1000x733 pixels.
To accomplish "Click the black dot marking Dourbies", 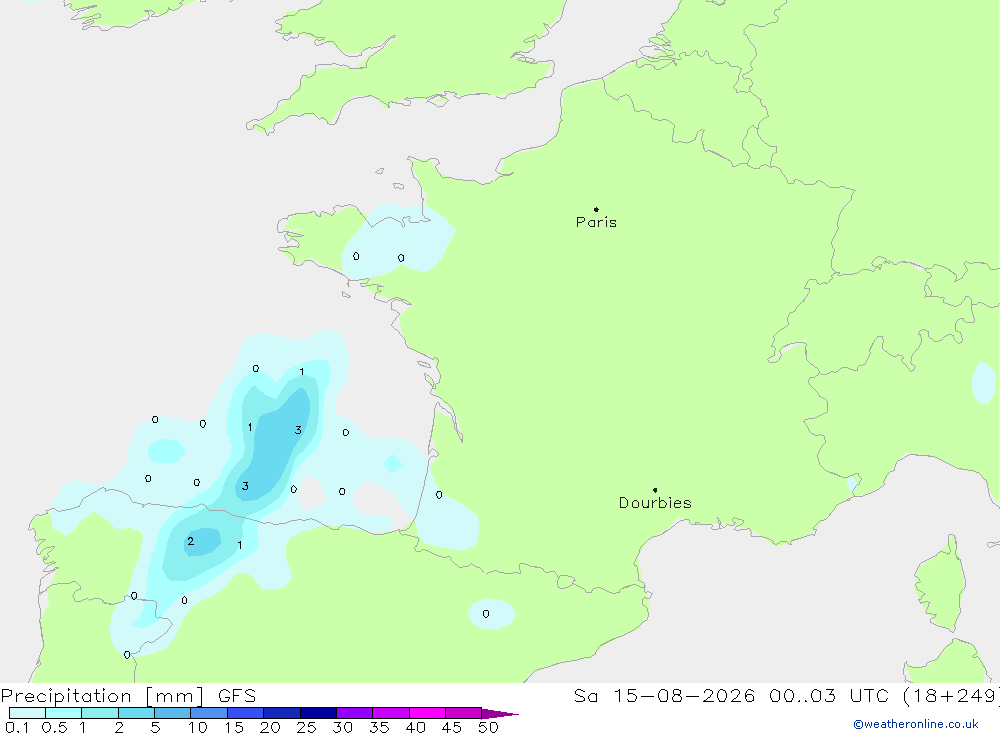I will [x=655, y=490].
